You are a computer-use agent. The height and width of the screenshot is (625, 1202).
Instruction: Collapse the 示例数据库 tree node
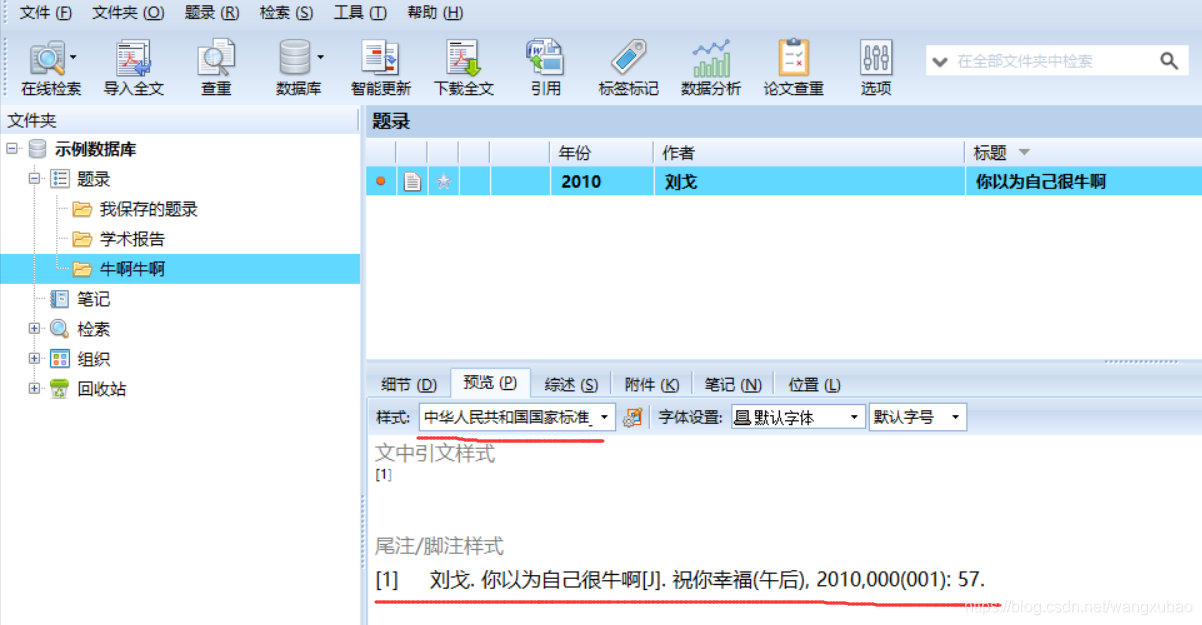coord(12,149)
